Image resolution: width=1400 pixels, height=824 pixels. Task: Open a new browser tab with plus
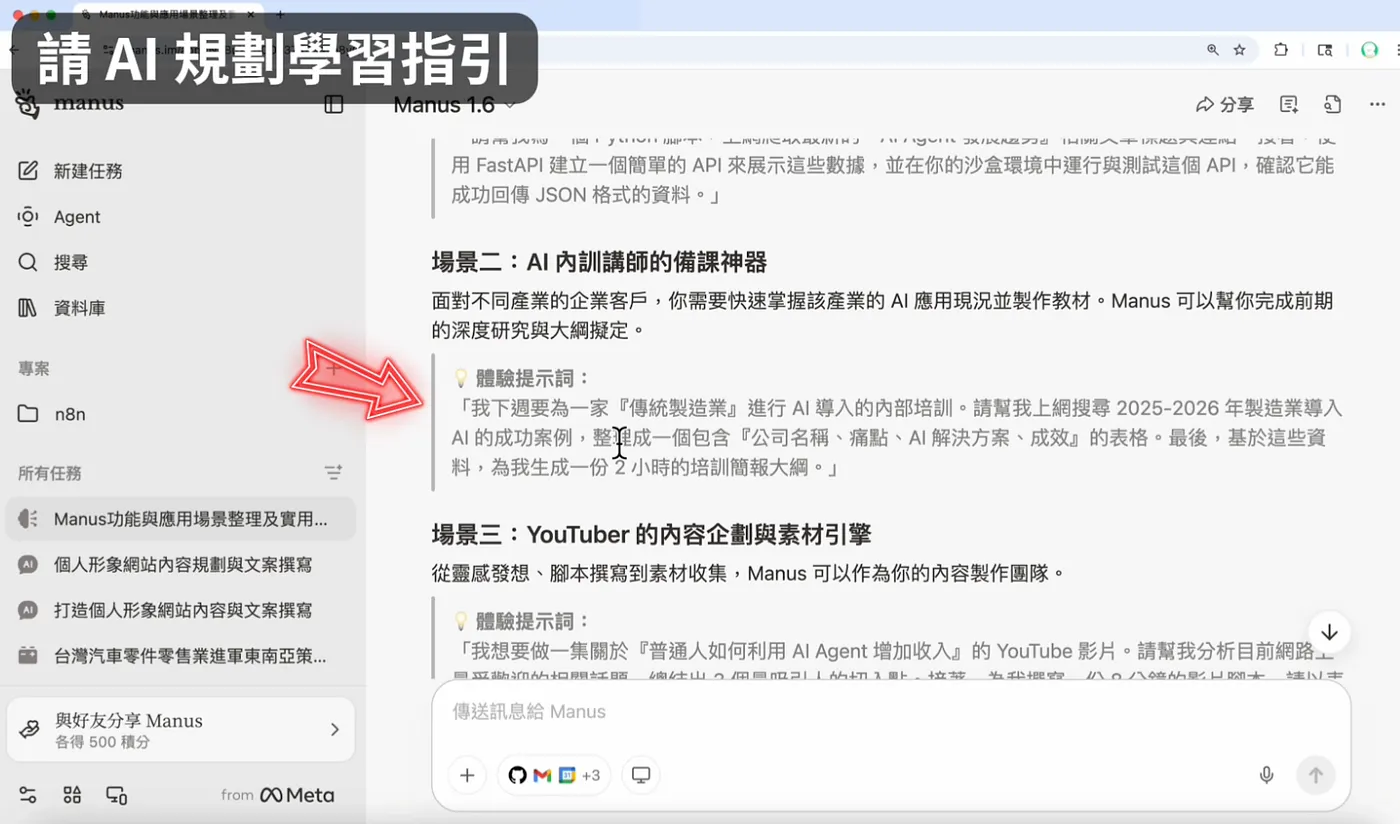click(x=280, y=14)
